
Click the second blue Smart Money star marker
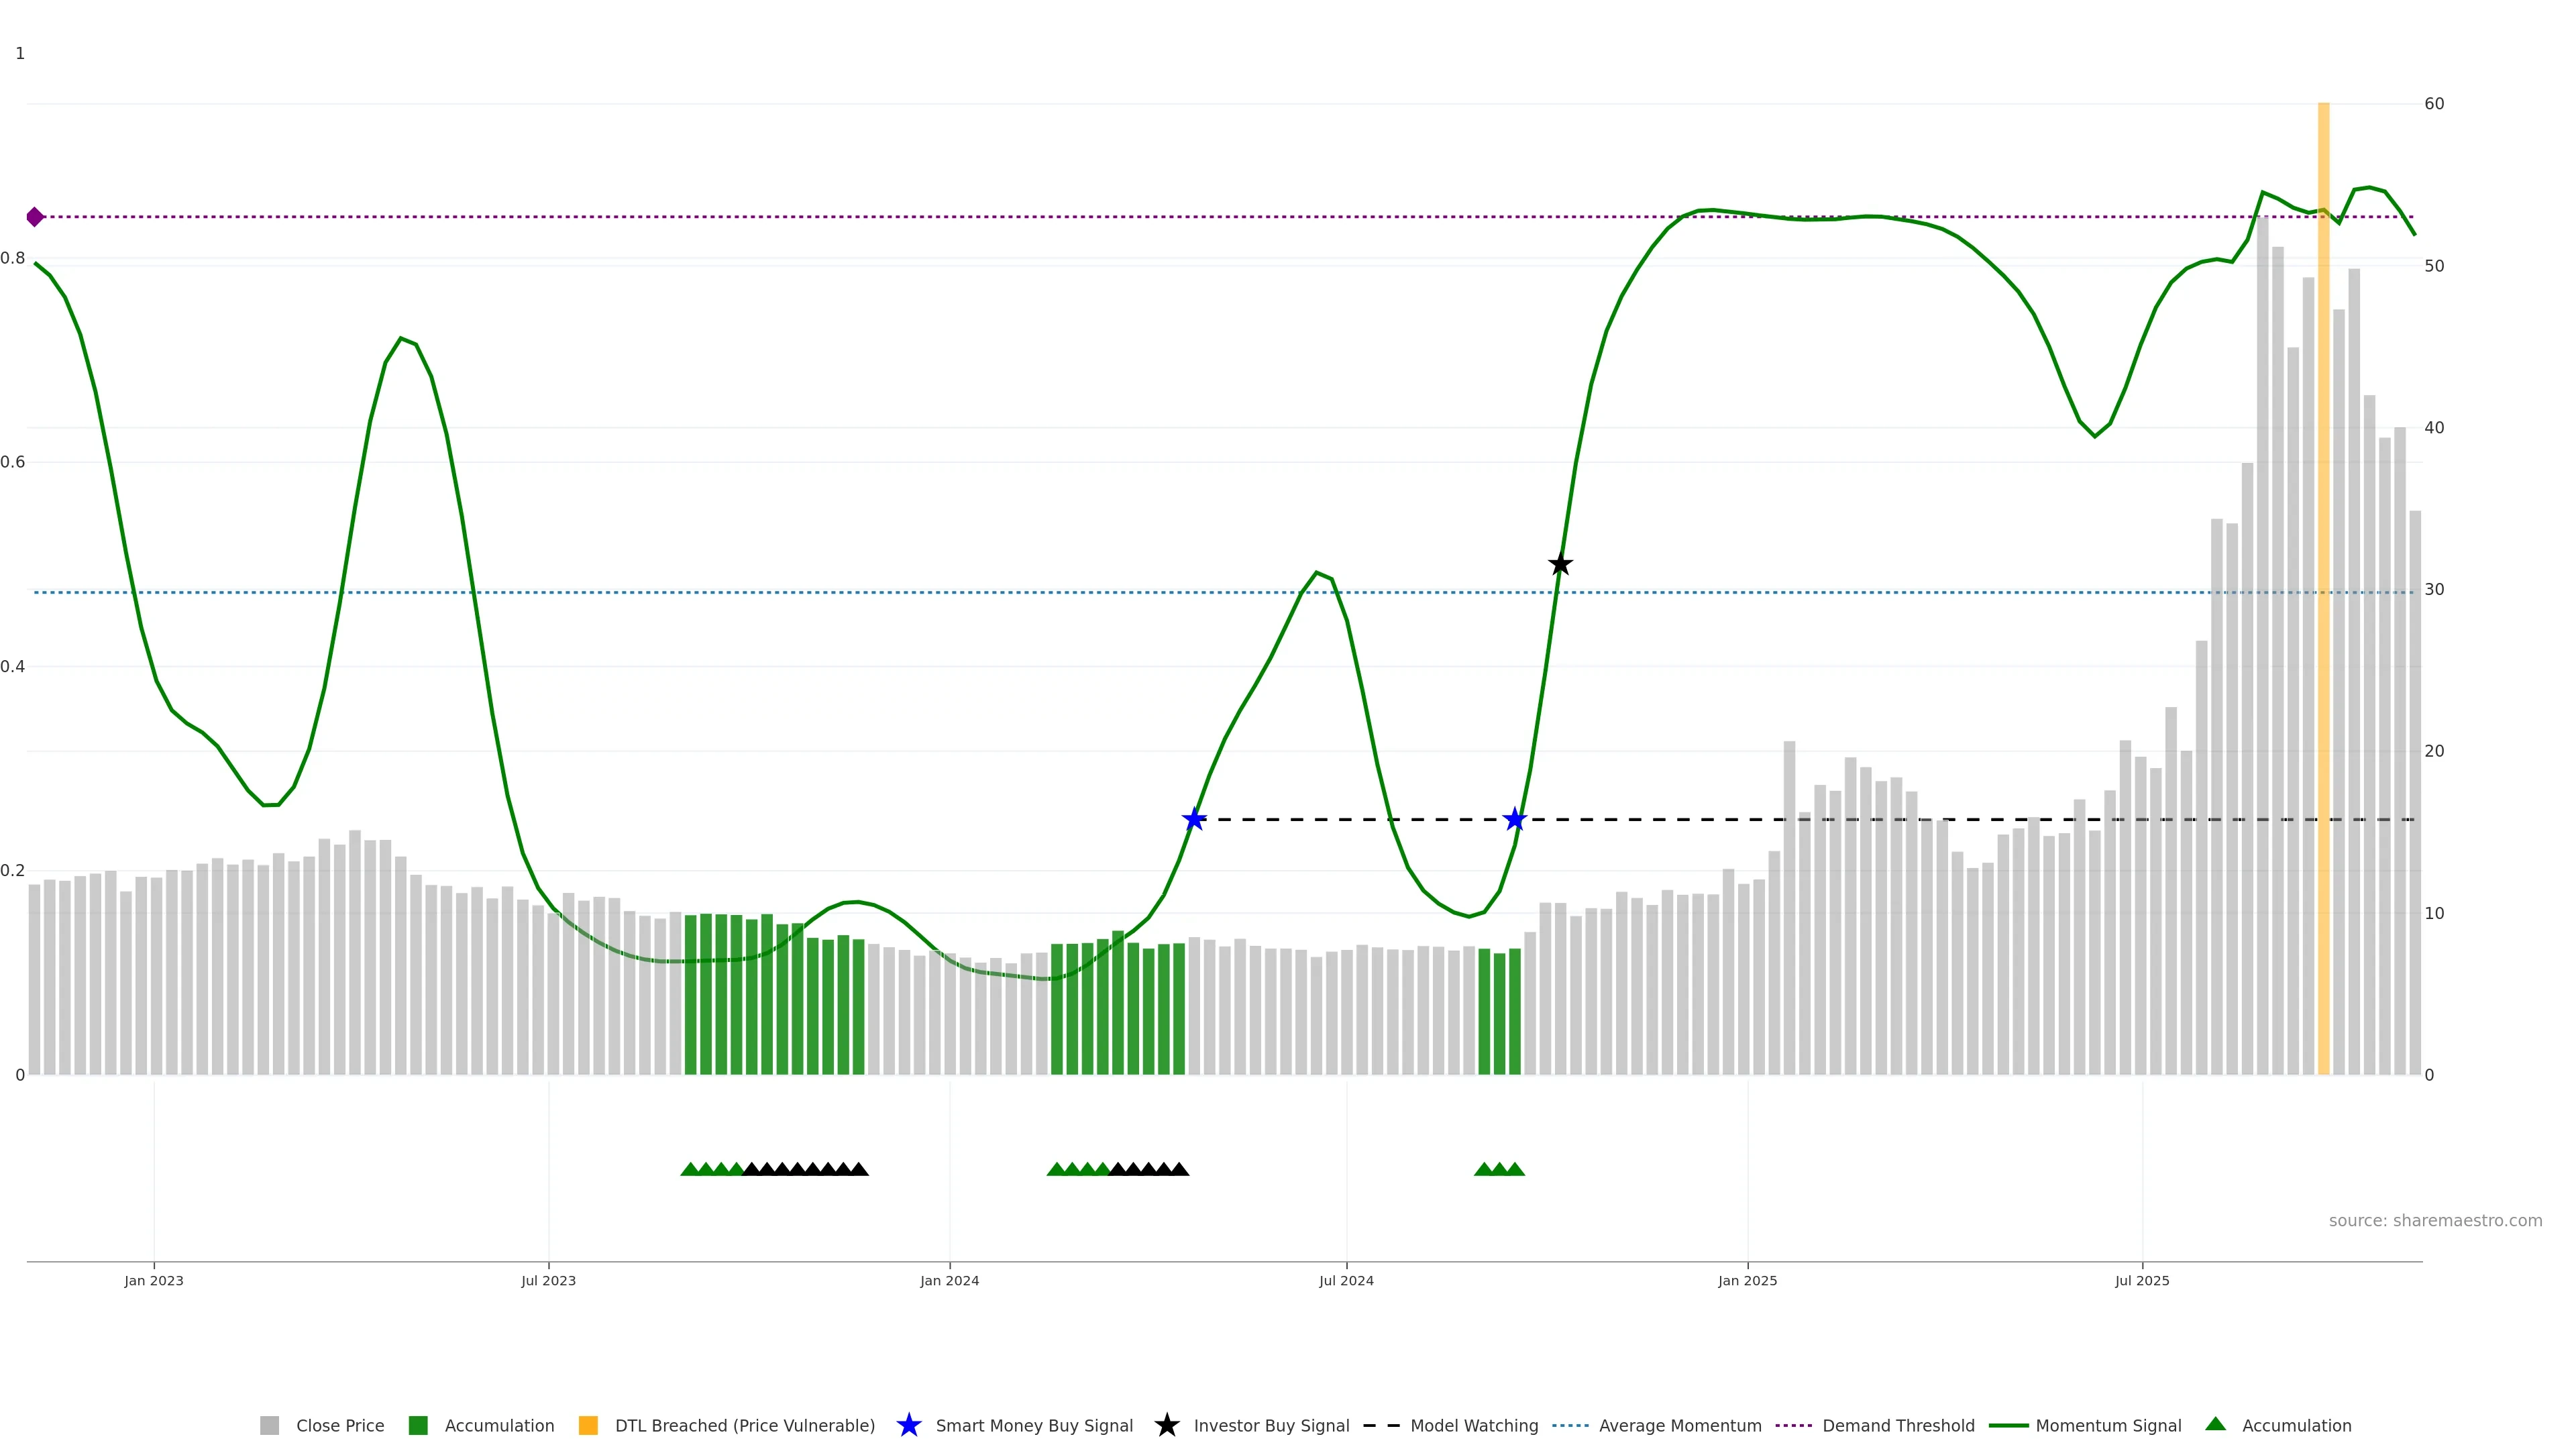click(x=1515, y=820)
